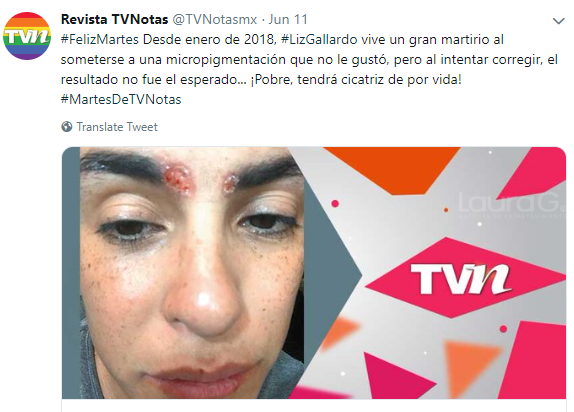Image resolution: width=574 pixels, height=412 pixels.
Task: Click the orange triangle at the card's bottom right
Action: [470, 365]
